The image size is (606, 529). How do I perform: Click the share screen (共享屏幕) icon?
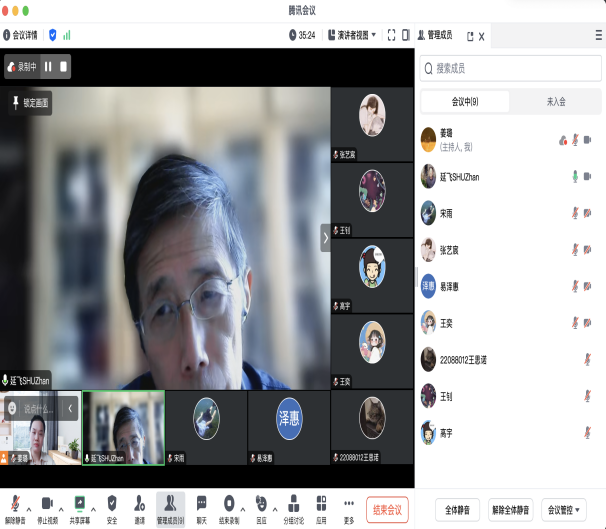(x=79, y=503)
